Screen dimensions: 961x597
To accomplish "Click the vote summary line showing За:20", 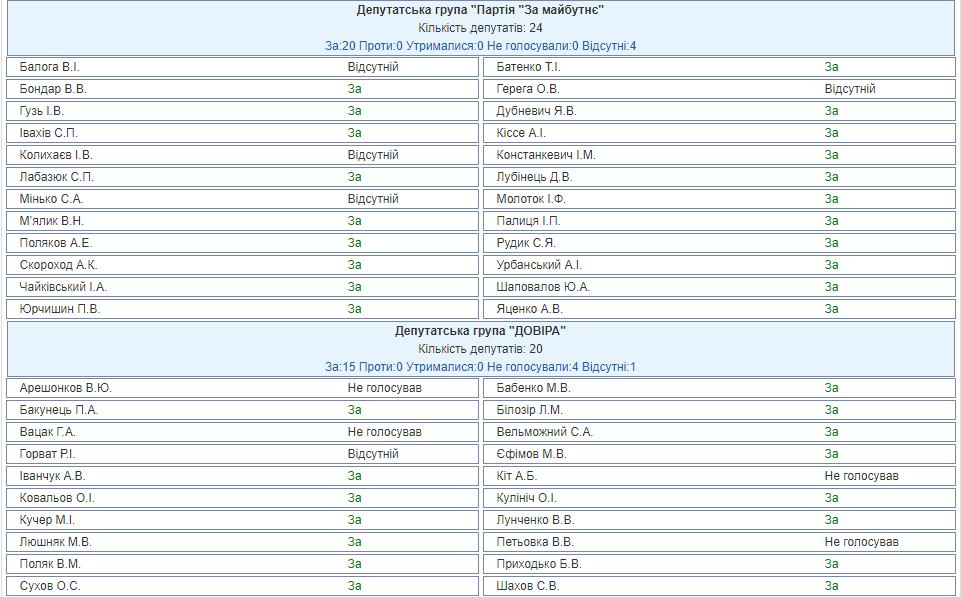I will coord(480,46).
